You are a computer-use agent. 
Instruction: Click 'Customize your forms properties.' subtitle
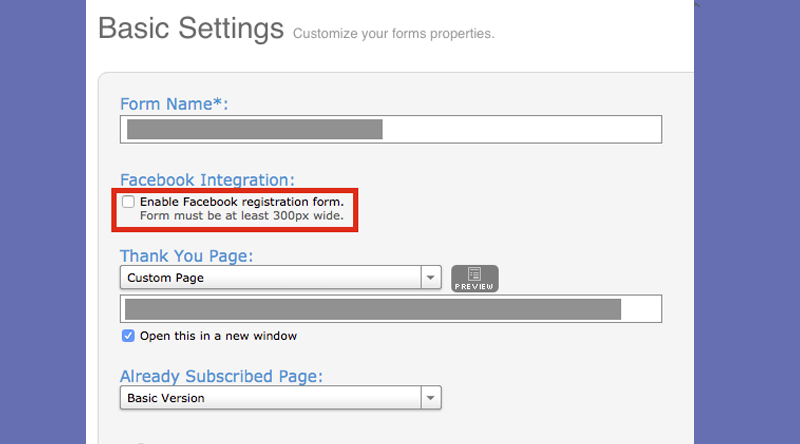coord(393,34)
